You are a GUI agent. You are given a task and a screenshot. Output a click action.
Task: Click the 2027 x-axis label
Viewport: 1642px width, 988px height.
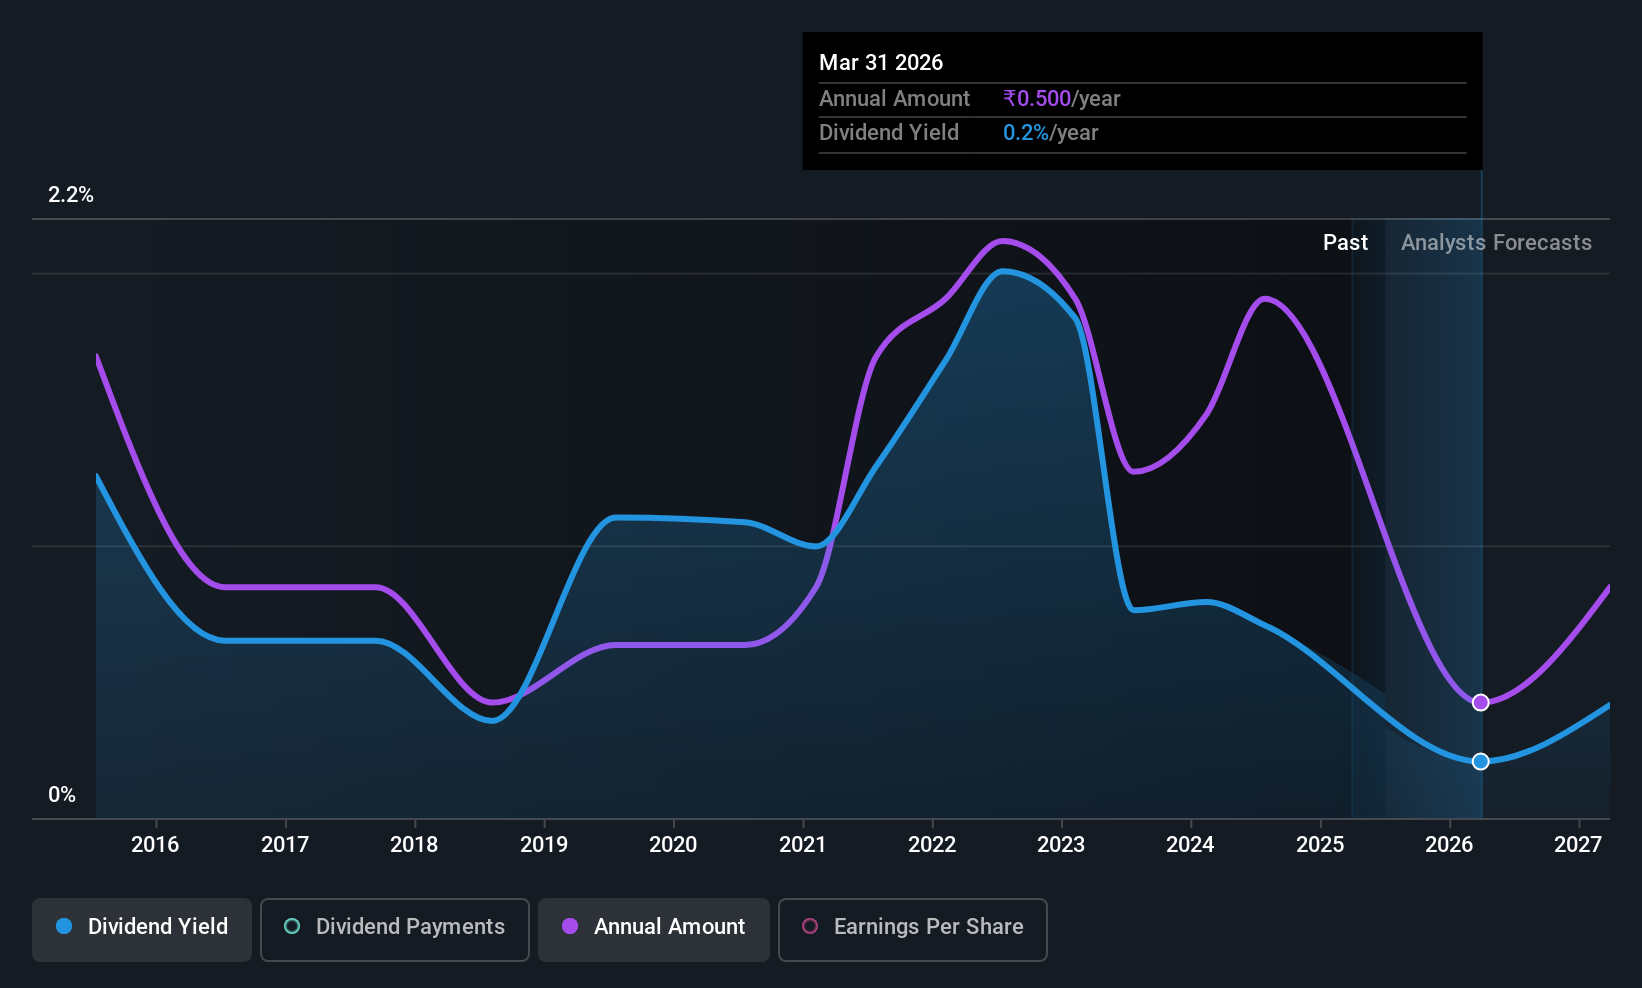[1578, 845]
